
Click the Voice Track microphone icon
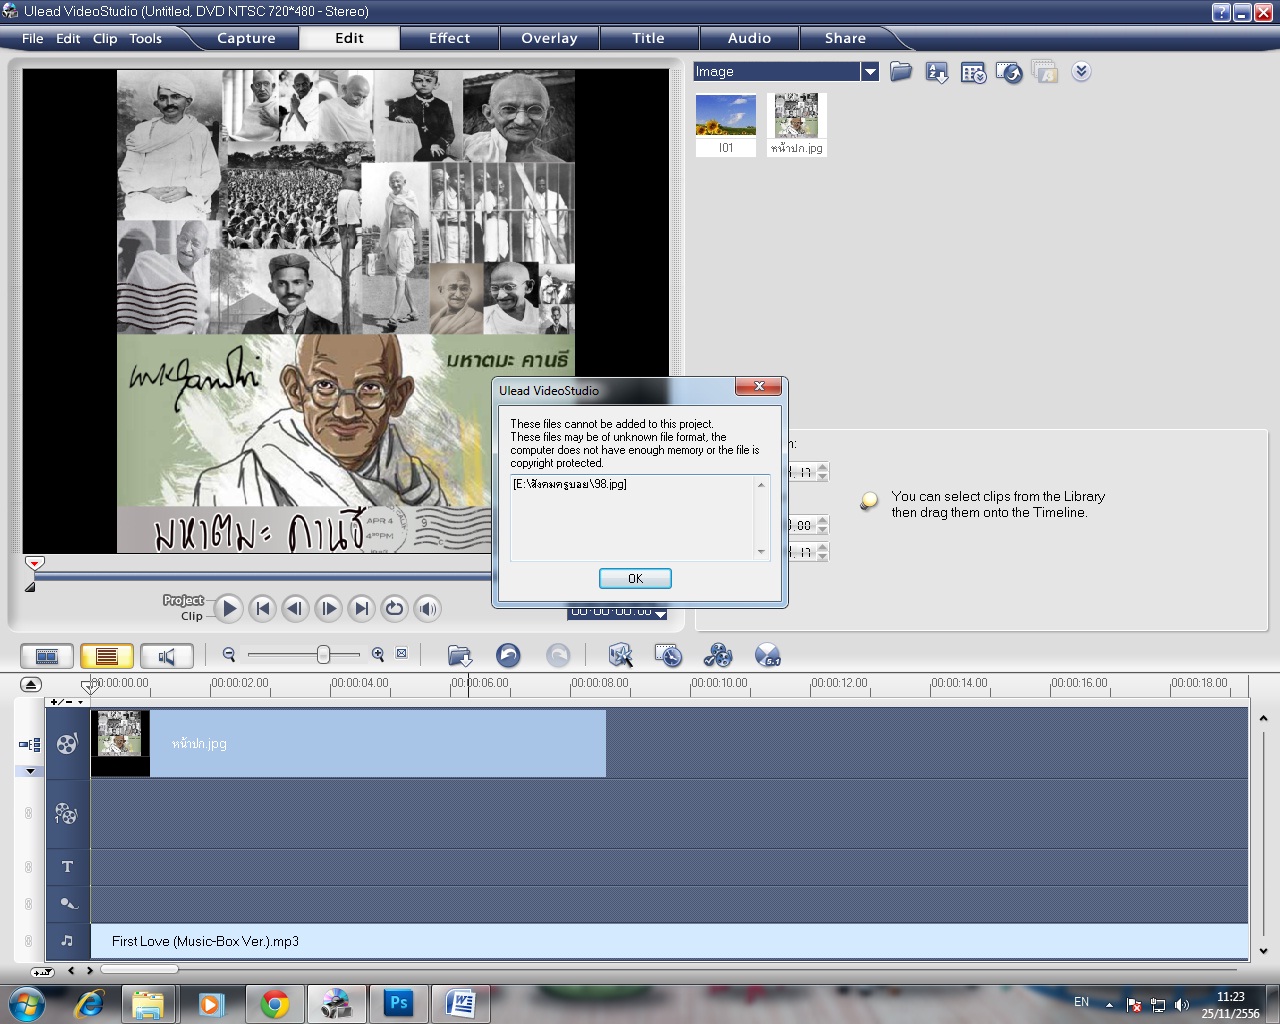pos(67,904)
